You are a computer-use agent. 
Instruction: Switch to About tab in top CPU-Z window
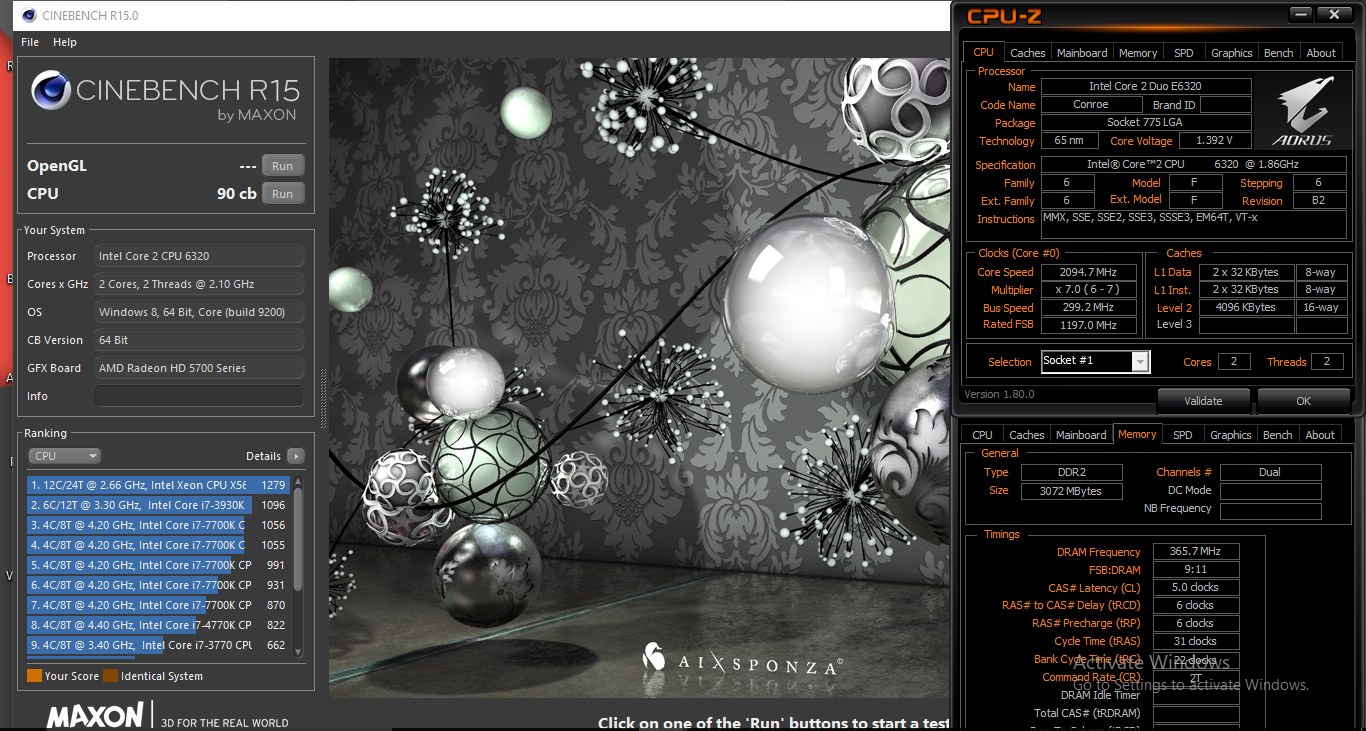click(1321, 53)
